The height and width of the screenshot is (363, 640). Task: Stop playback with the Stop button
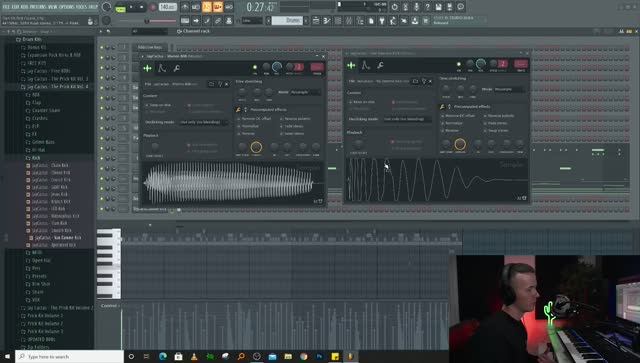click(x=142, y=7)
